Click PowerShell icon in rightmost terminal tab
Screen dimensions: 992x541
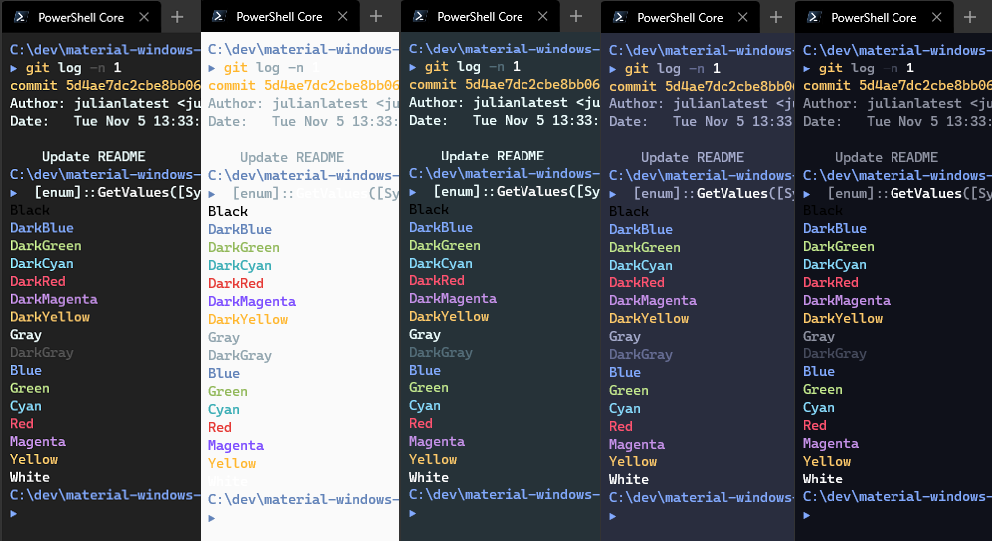click(814, 17)
